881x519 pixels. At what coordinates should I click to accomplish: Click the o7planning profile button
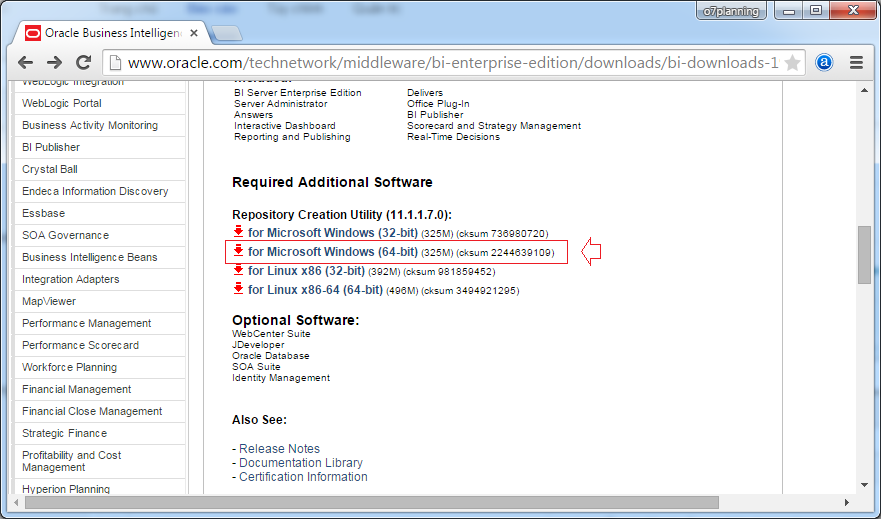[x=731, y=11]
